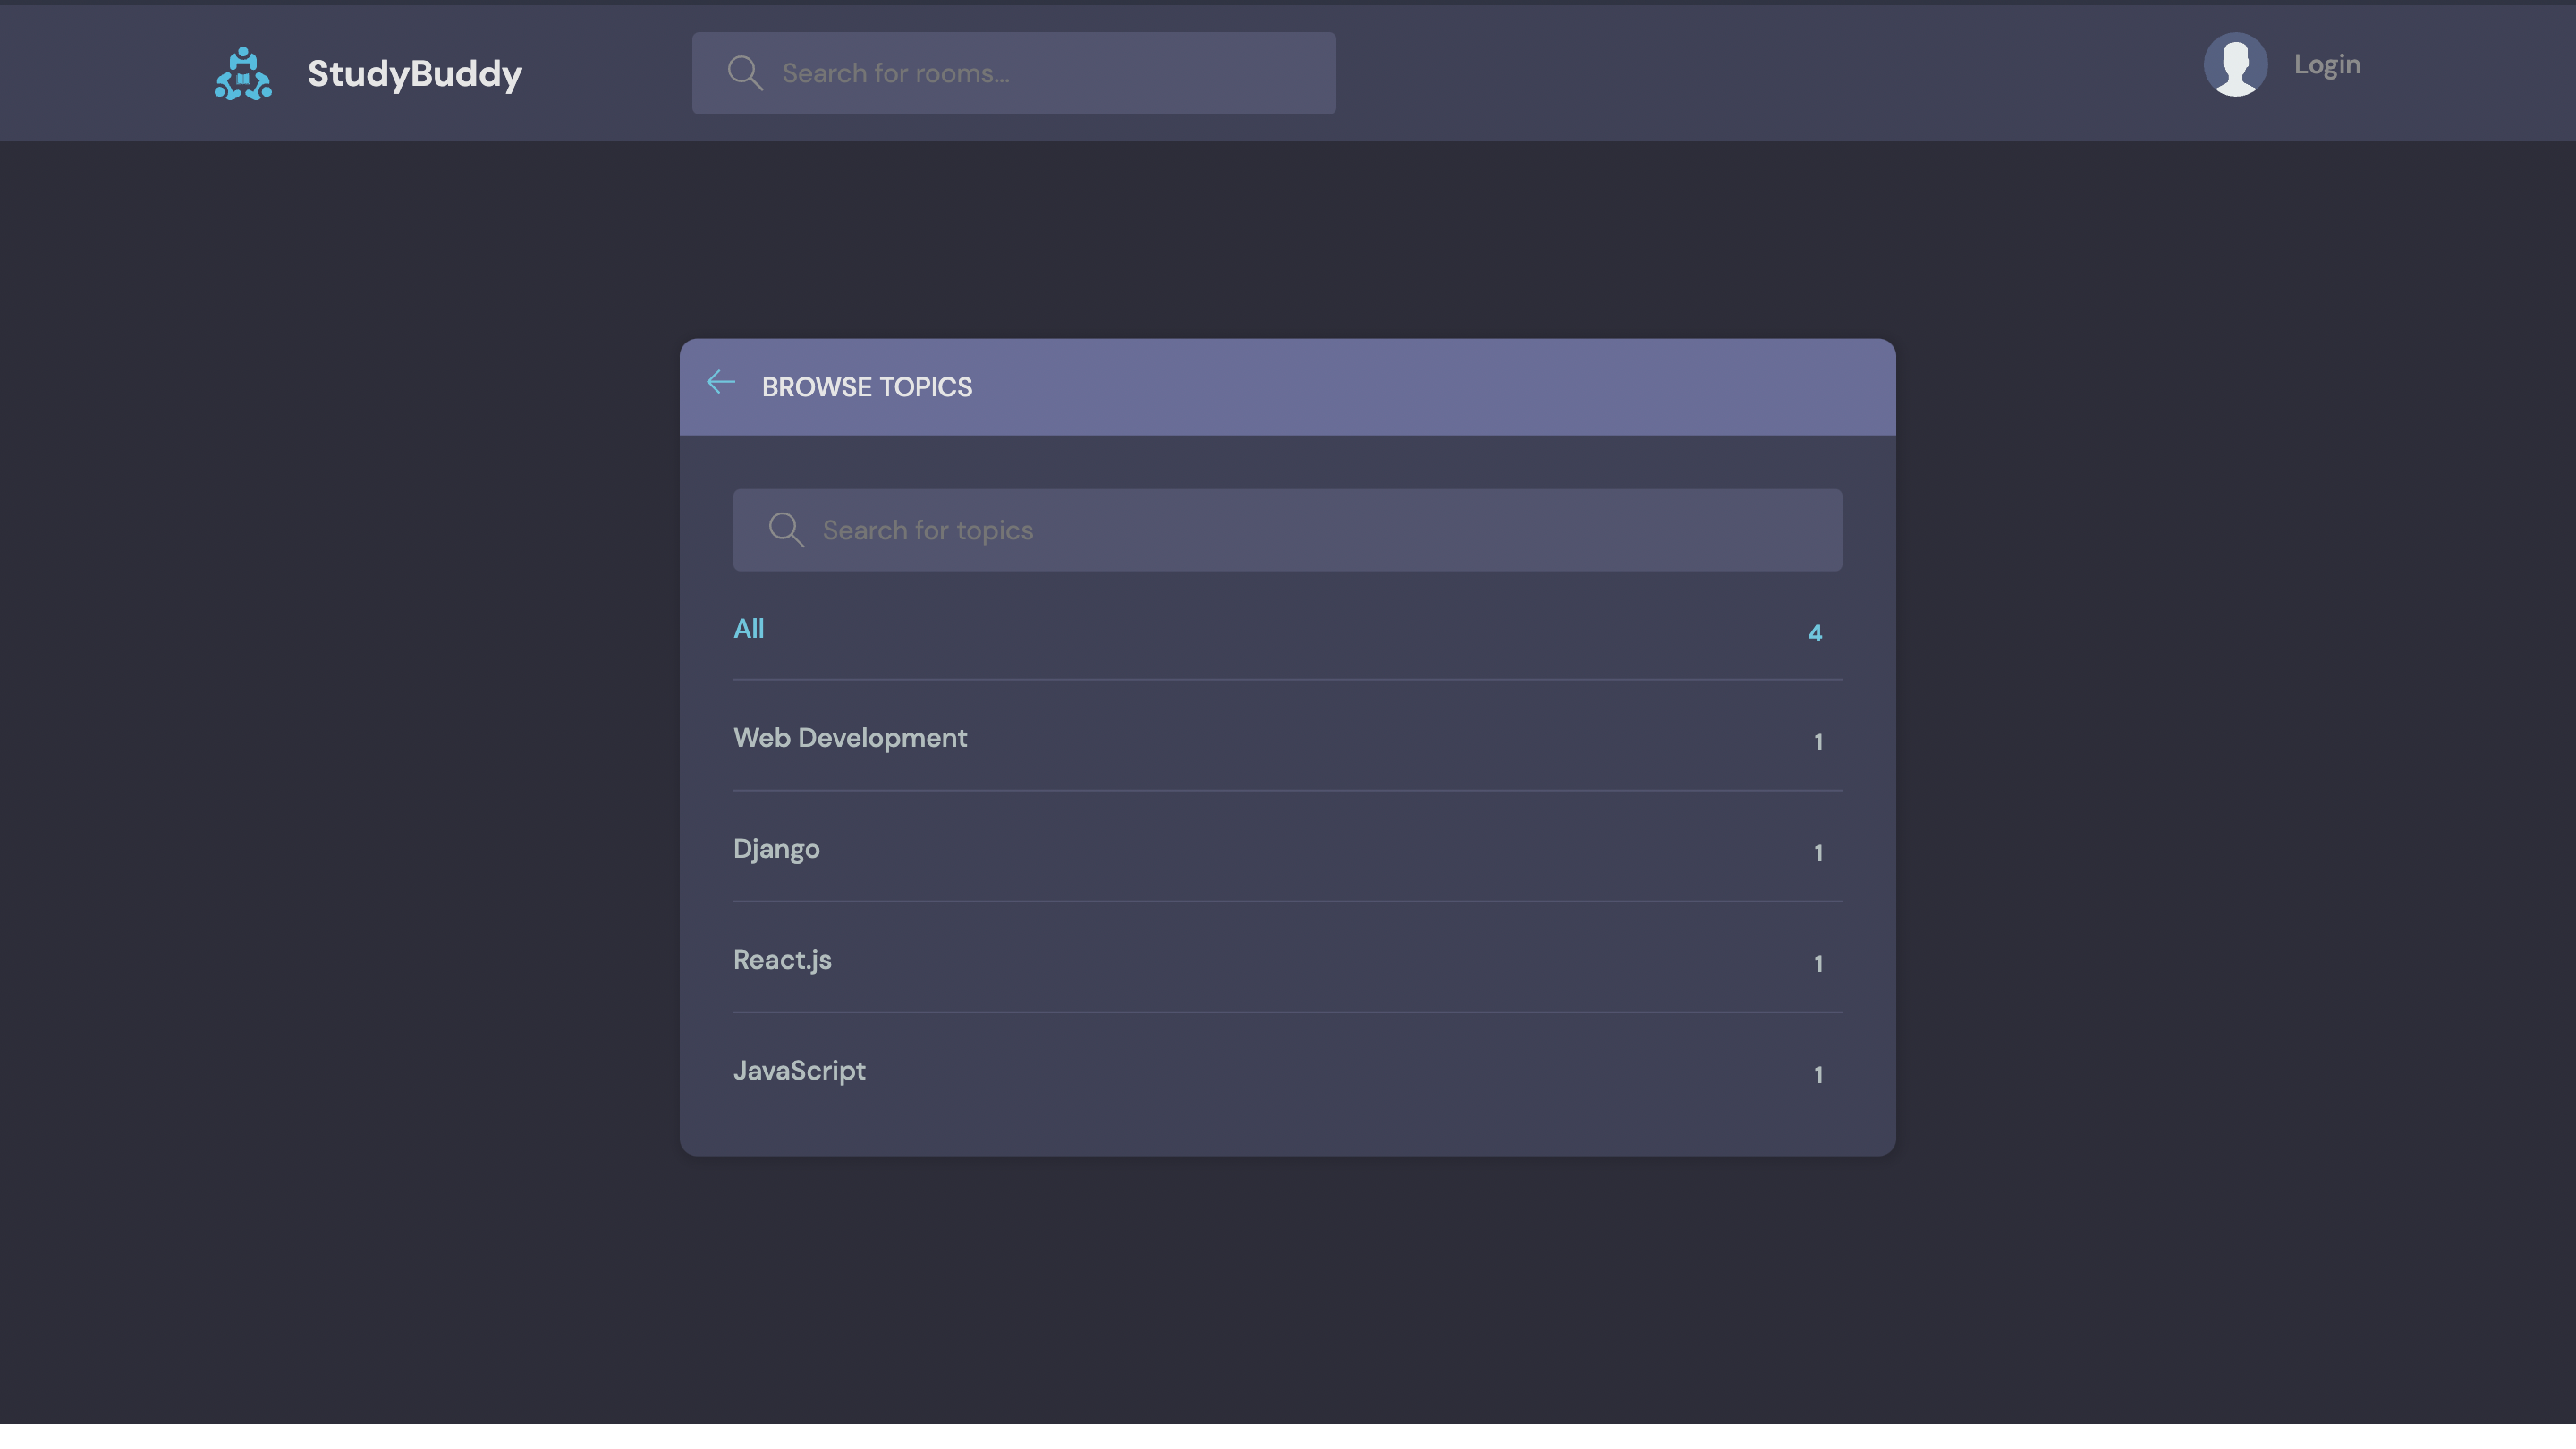This screenshot has height=1449, width=2576.
Task: Select the All topics filter
Action: [x=749, y=628]
